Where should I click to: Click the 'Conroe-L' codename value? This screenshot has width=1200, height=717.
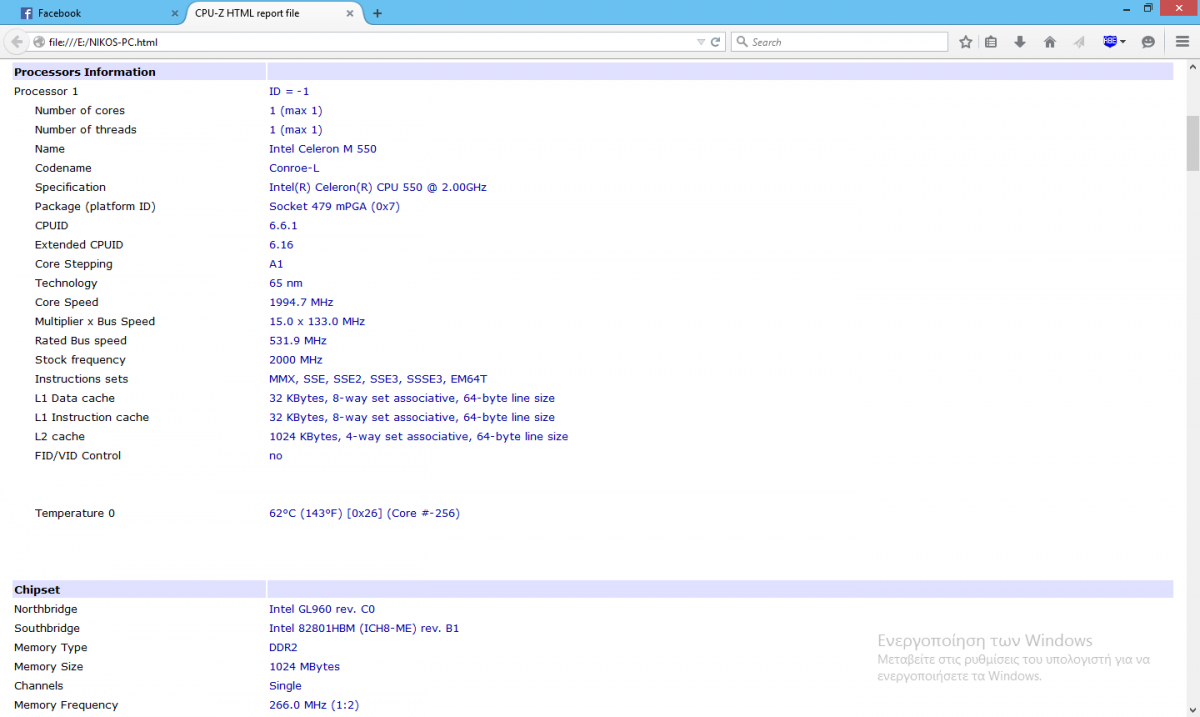[294, 168]
